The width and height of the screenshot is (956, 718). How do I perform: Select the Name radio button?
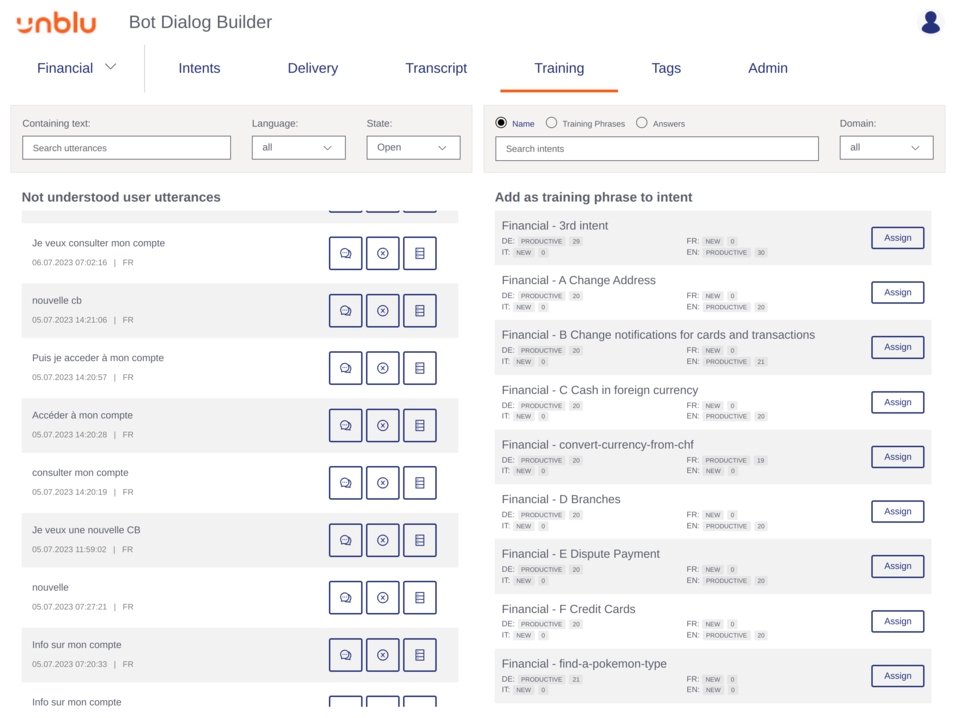pyautogui.click(x=502, y=123)
